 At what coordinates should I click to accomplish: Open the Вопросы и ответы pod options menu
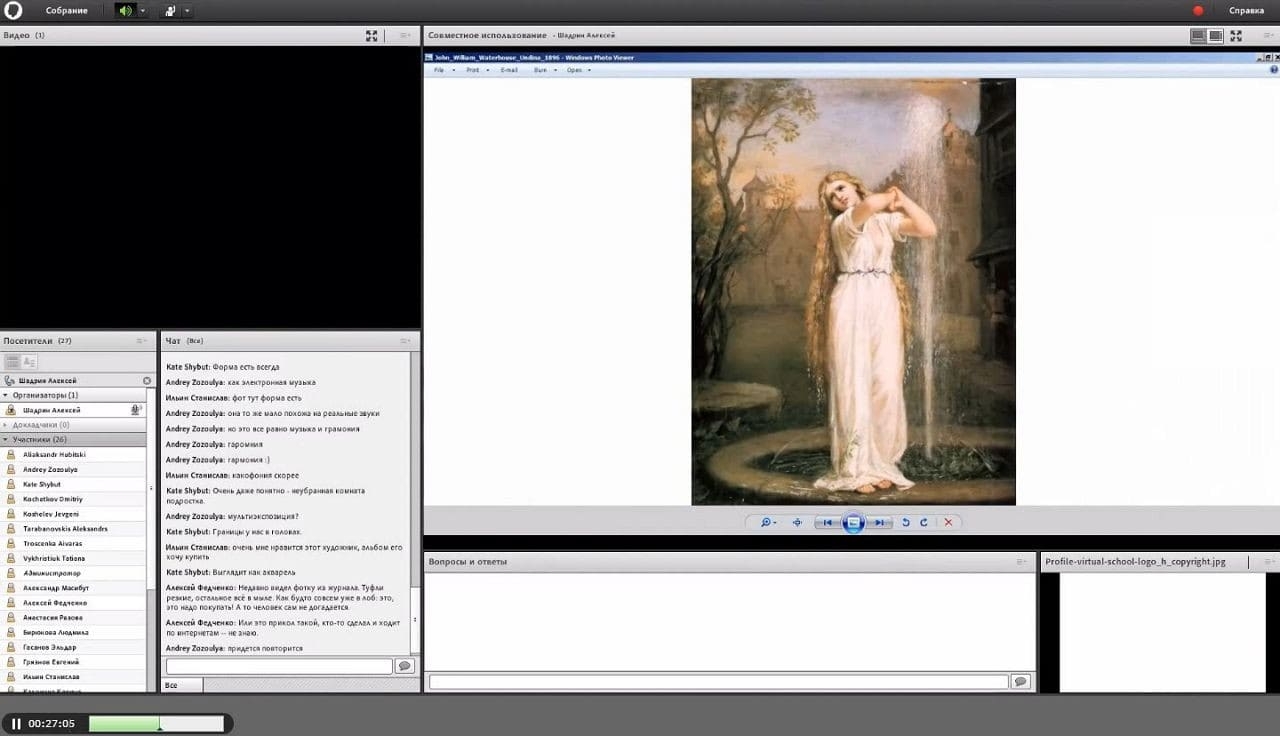tap(1022, 562)
